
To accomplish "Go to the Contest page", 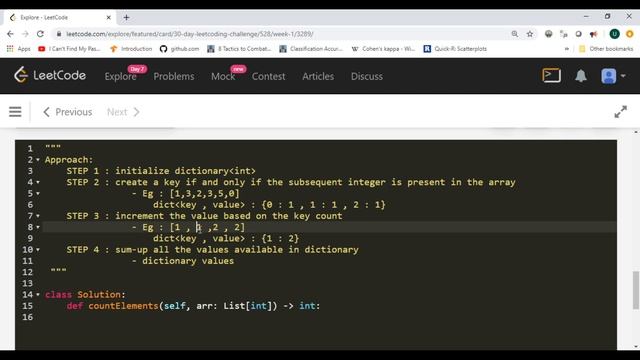I will 269,76.
